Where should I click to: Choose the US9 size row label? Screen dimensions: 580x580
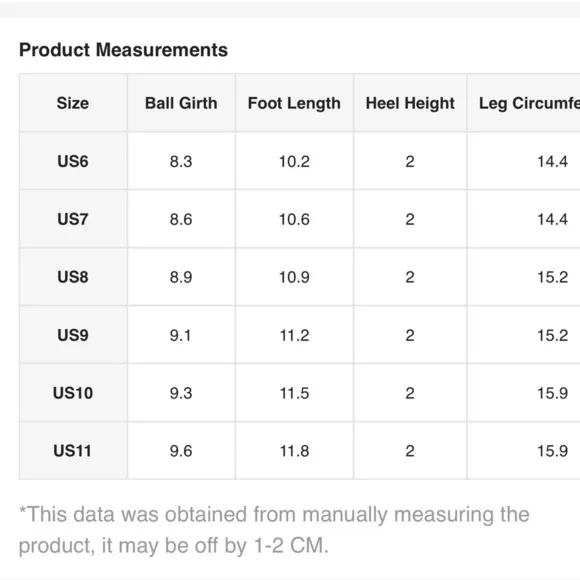(73, 335)
